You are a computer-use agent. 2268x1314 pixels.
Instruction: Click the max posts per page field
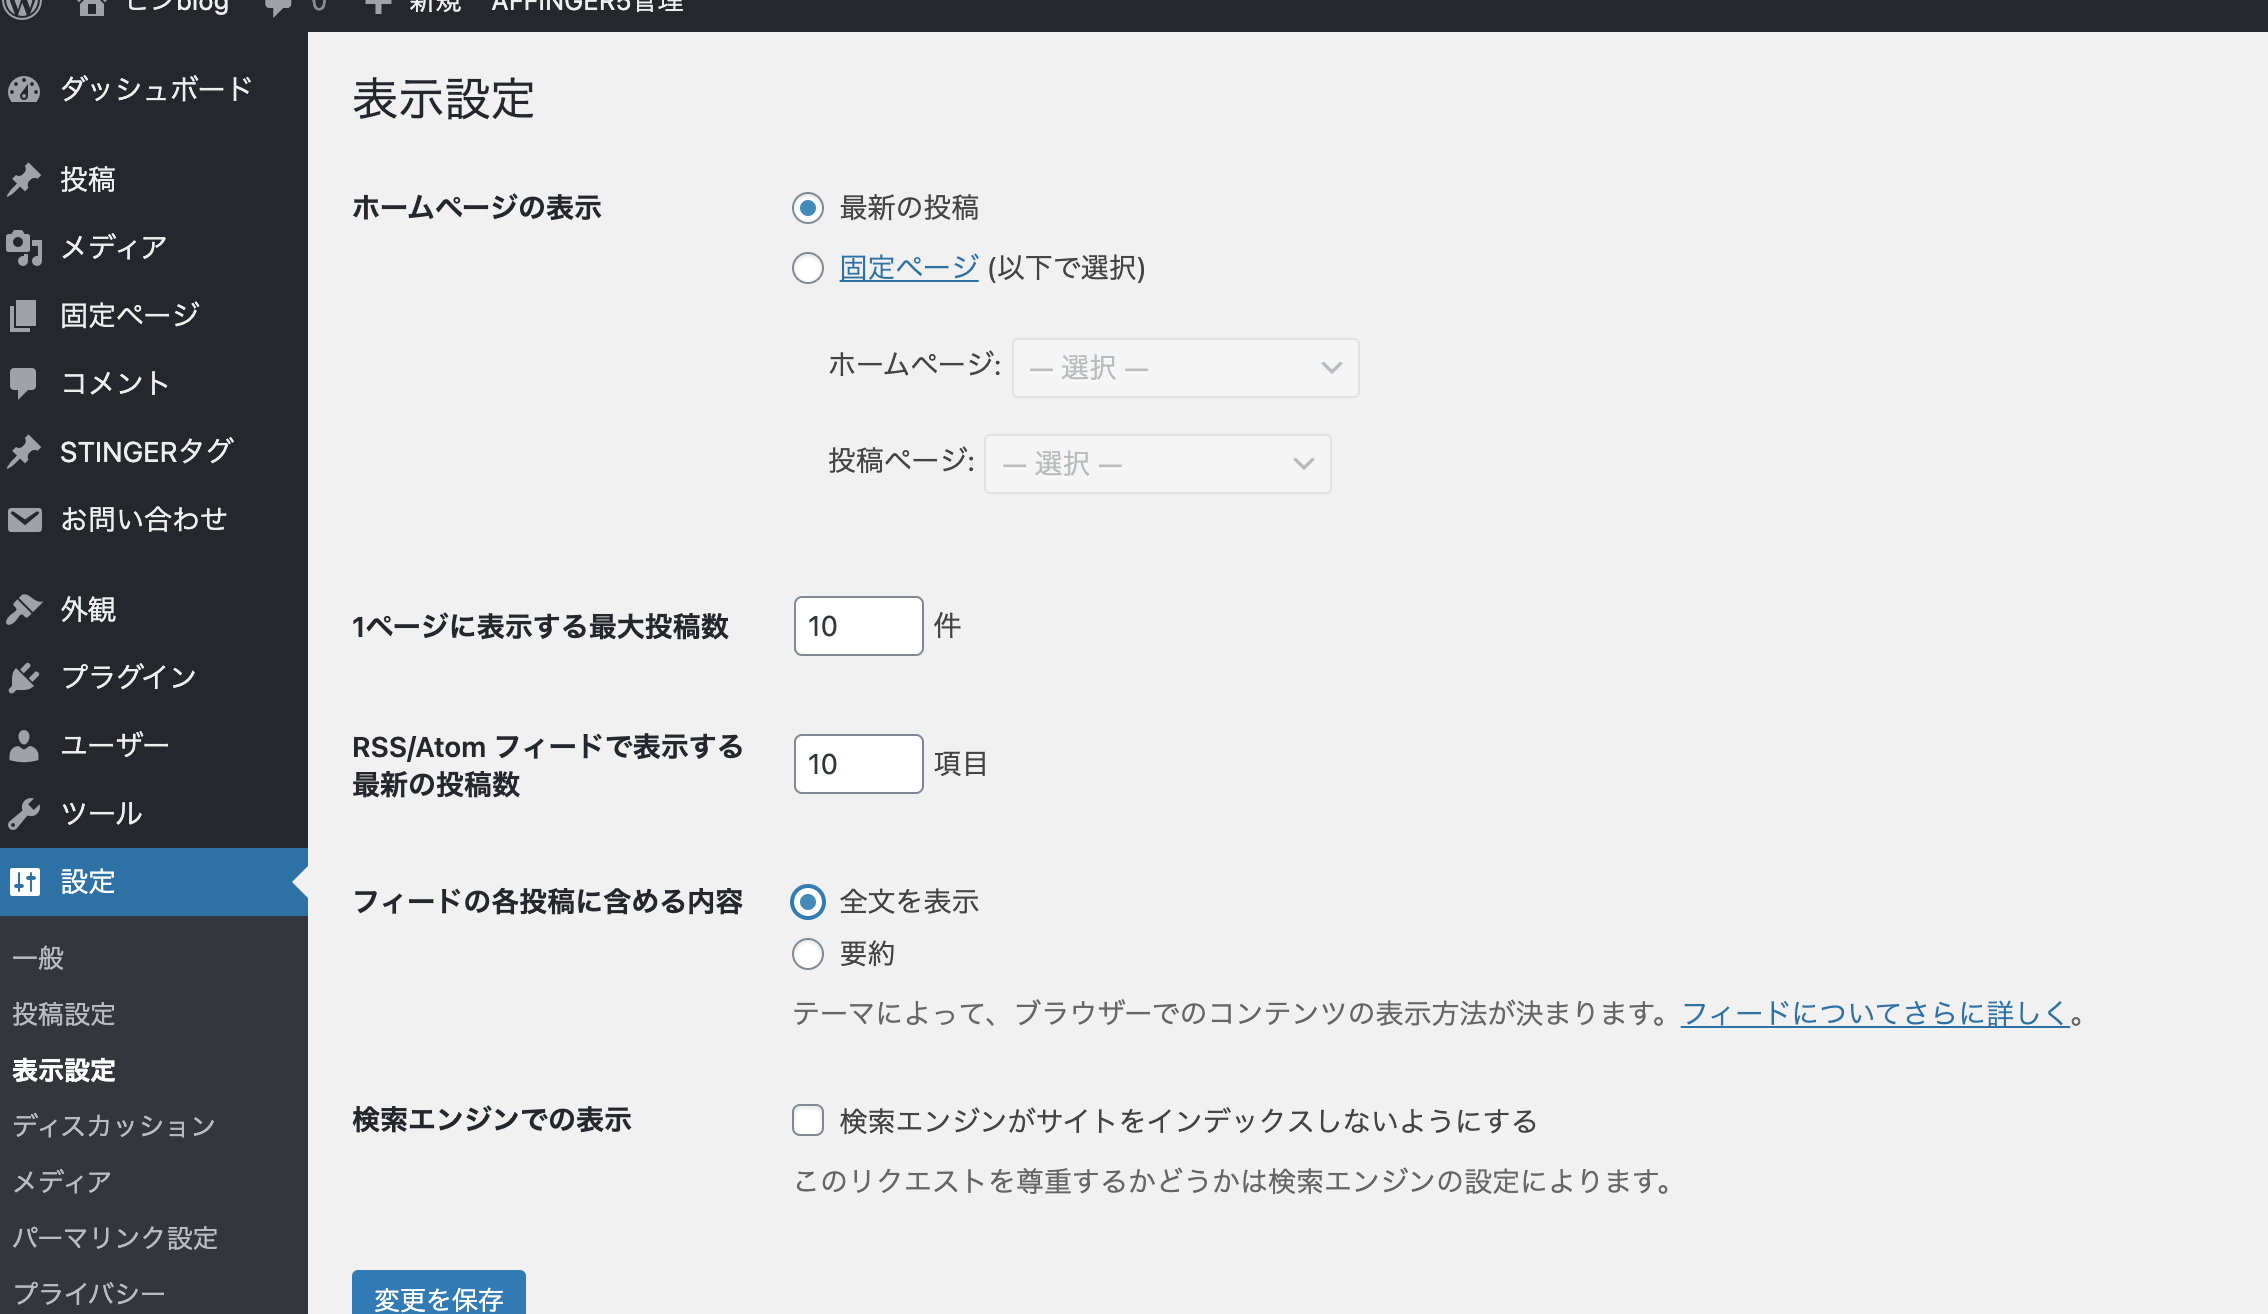point(858,626)
